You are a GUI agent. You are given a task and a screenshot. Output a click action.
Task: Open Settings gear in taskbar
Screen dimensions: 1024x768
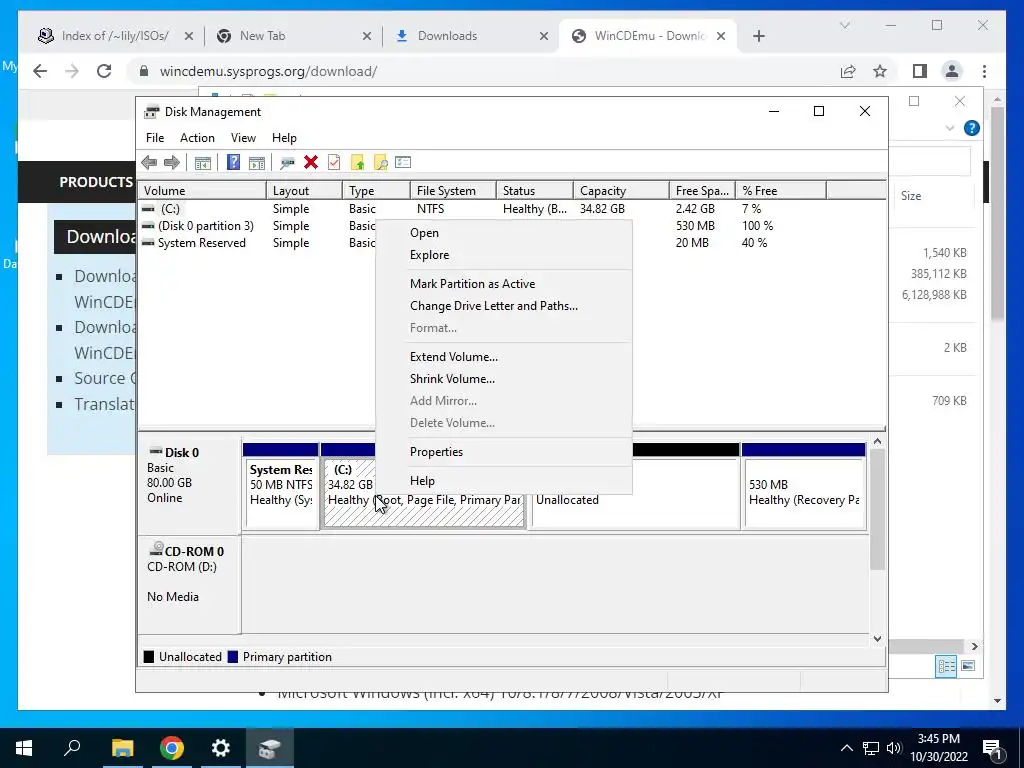221,748
